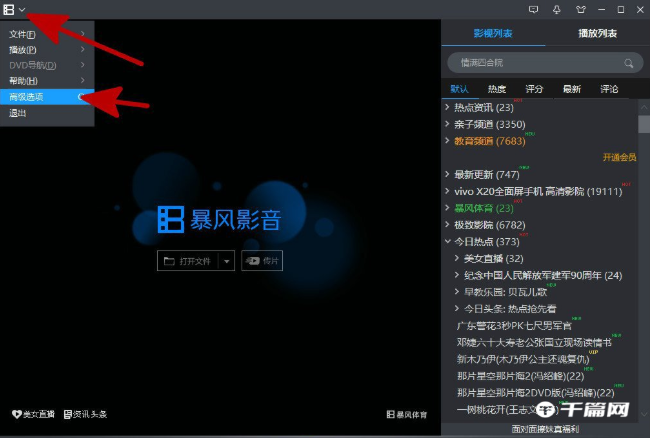650x438 pixels.
Task: Choose 退出 from the menu
Action: (47, 113)
